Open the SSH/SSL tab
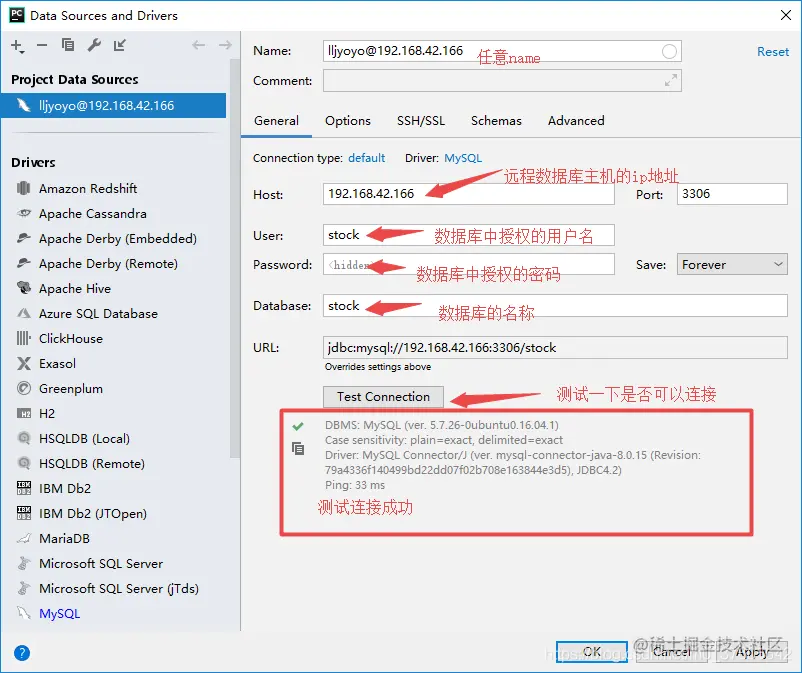 tap(421, 121)
